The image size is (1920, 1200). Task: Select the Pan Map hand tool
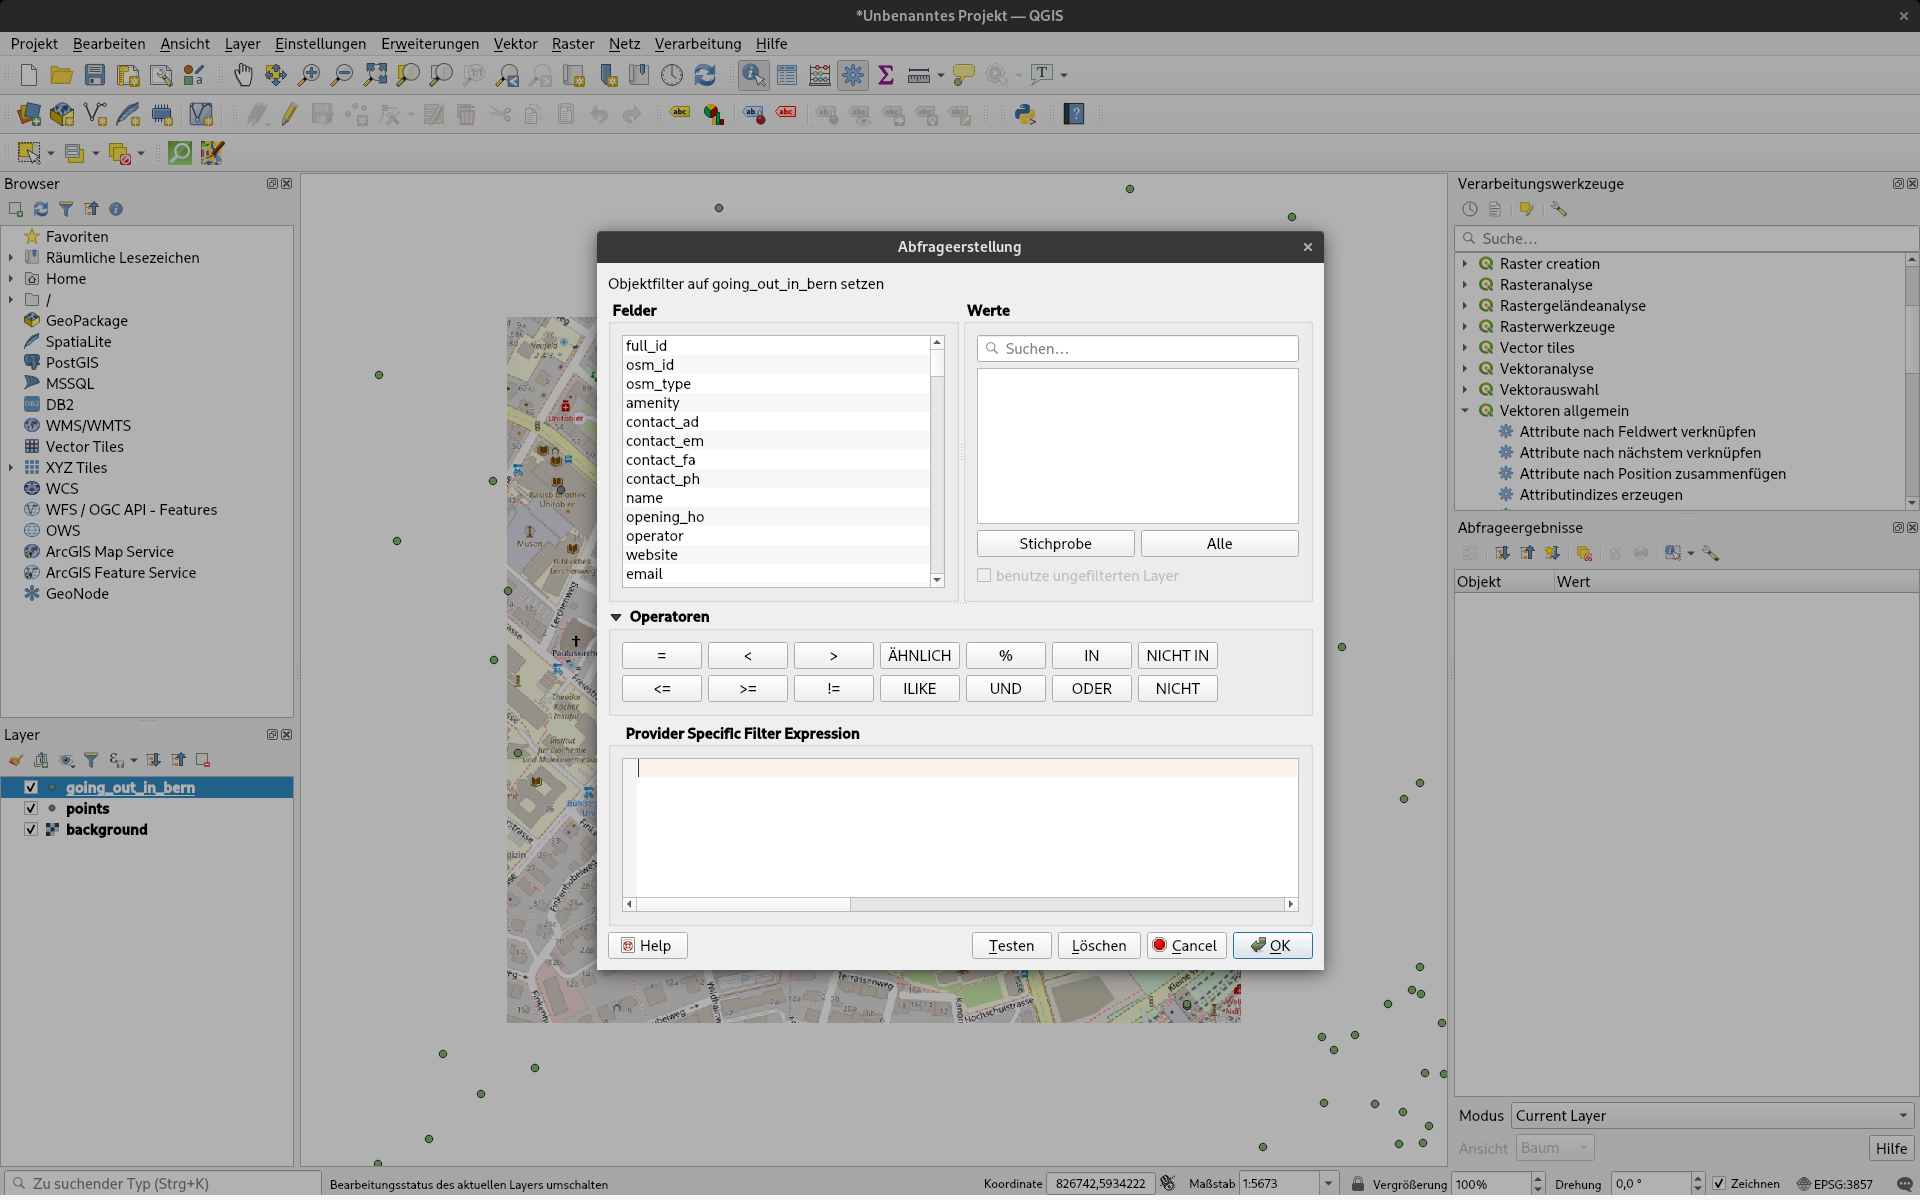coord(243,75)
